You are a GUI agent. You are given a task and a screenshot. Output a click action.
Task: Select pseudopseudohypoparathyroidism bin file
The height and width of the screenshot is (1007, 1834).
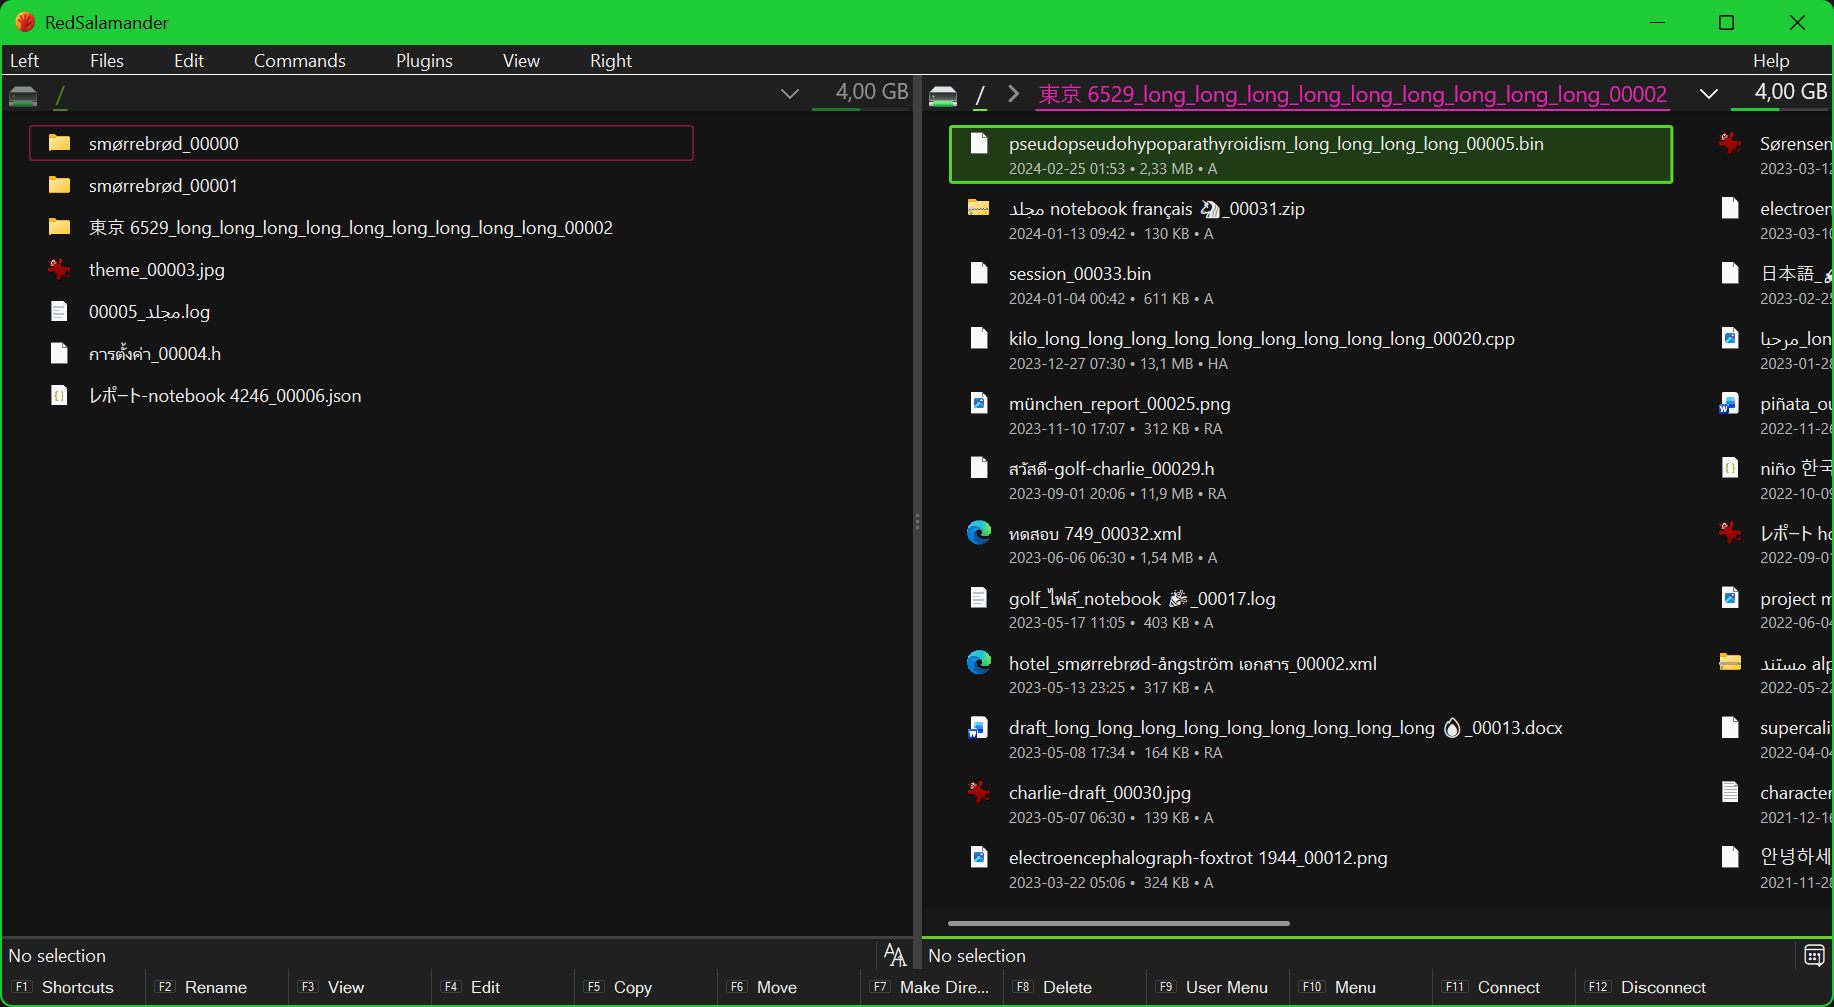(1311, 154)
